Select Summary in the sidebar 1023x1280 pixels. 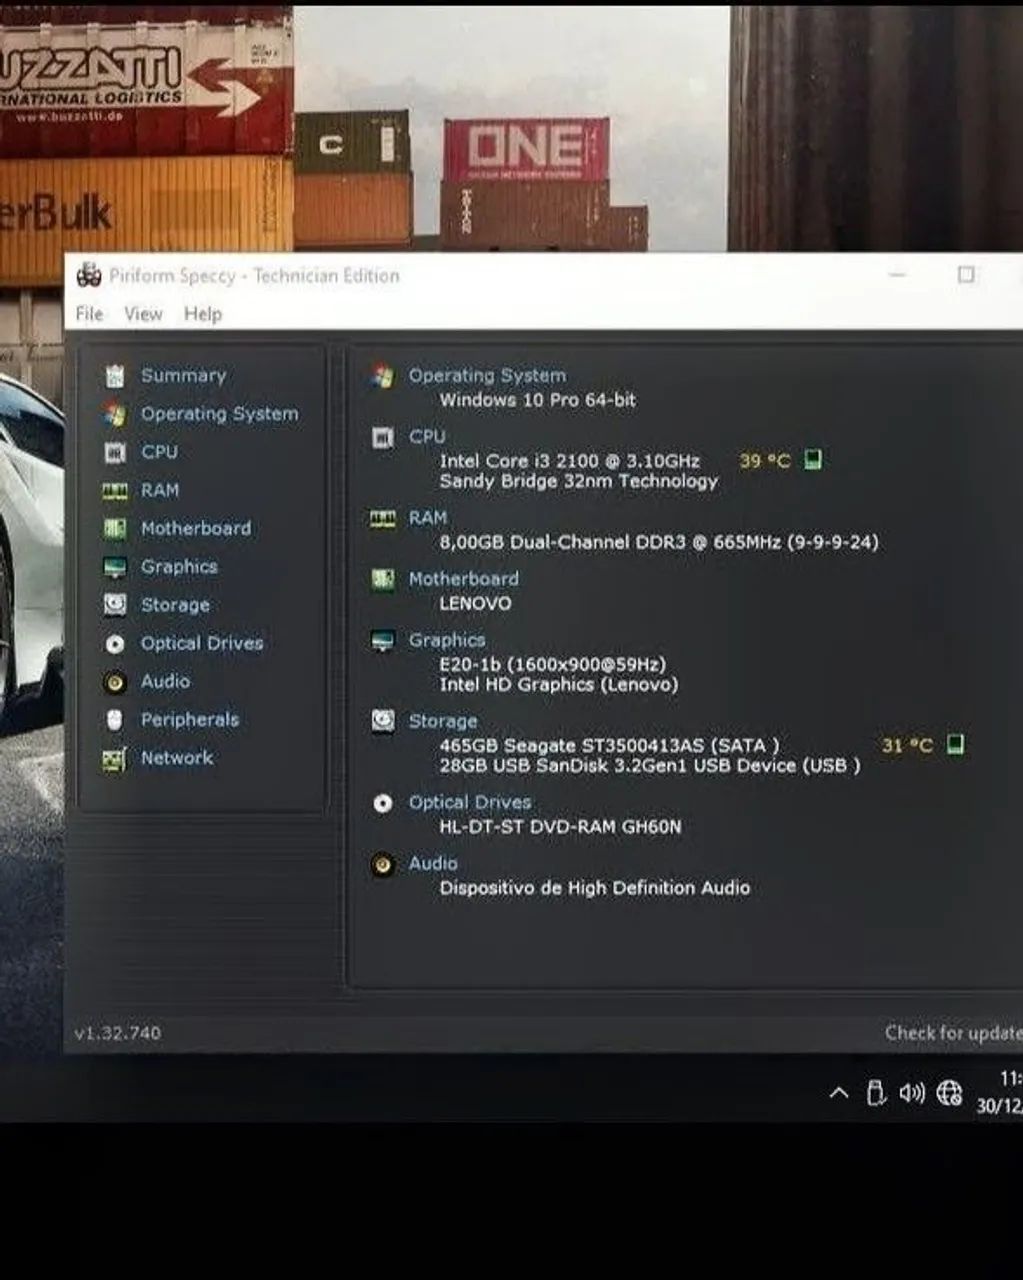click(x=183, y=375)
